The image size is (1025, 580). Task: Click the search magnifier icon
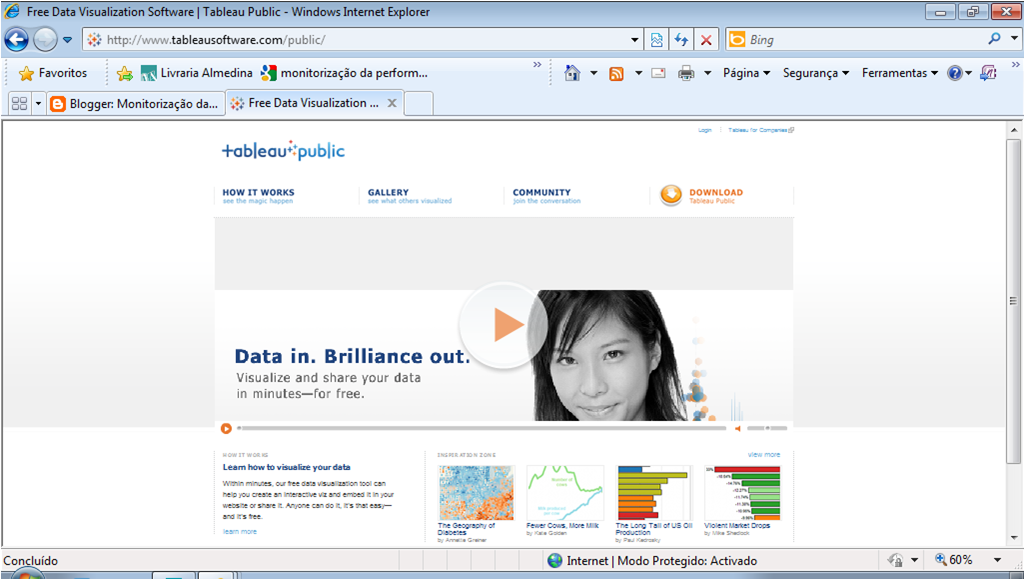pos(994,39)
